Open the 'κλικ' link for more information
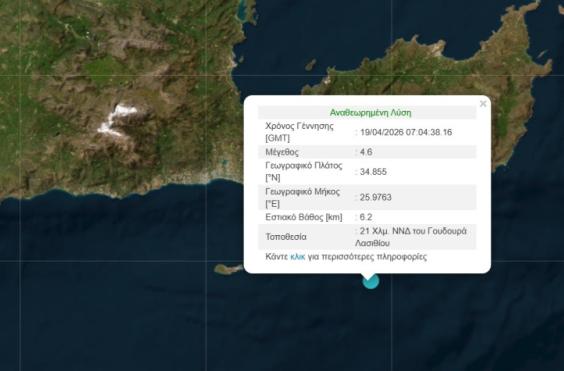This screenshot has height=371, width=564. [297, 257]
